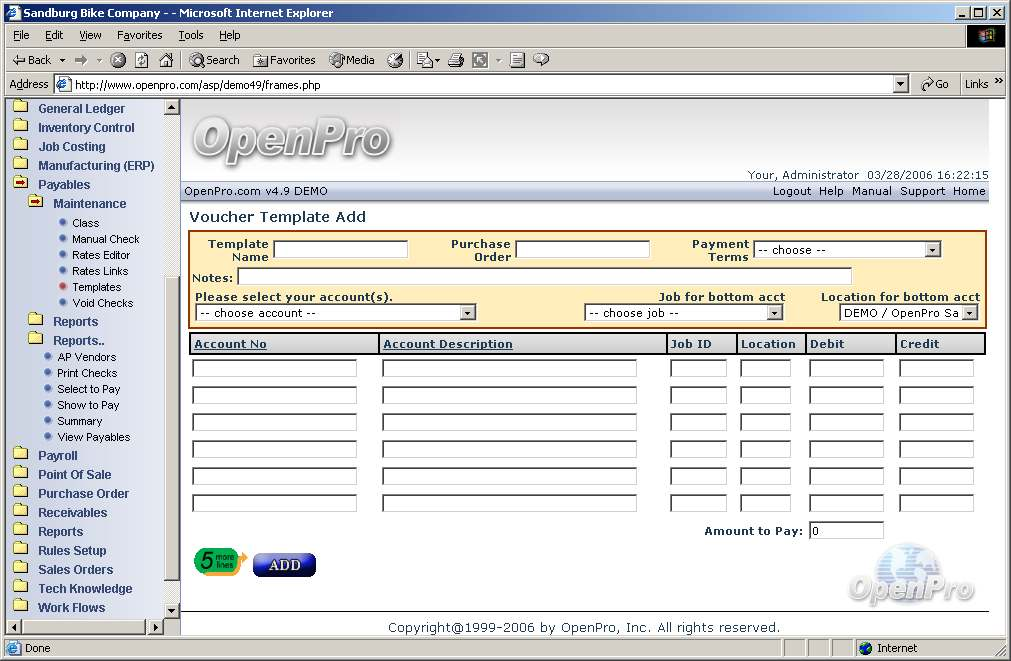The height and width of the screenshot is (661, 1011).
Task: Expand the address bar URL dropdown arrow
Action: [901, 85]
